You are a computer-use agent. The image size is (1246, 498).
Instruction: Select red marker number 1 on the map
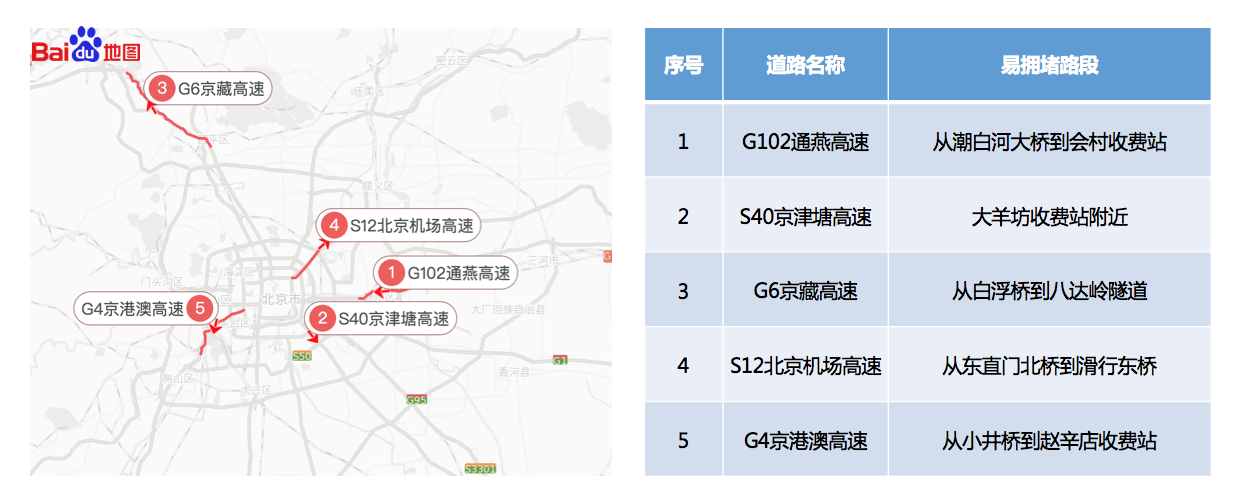(x=393, y=273)
